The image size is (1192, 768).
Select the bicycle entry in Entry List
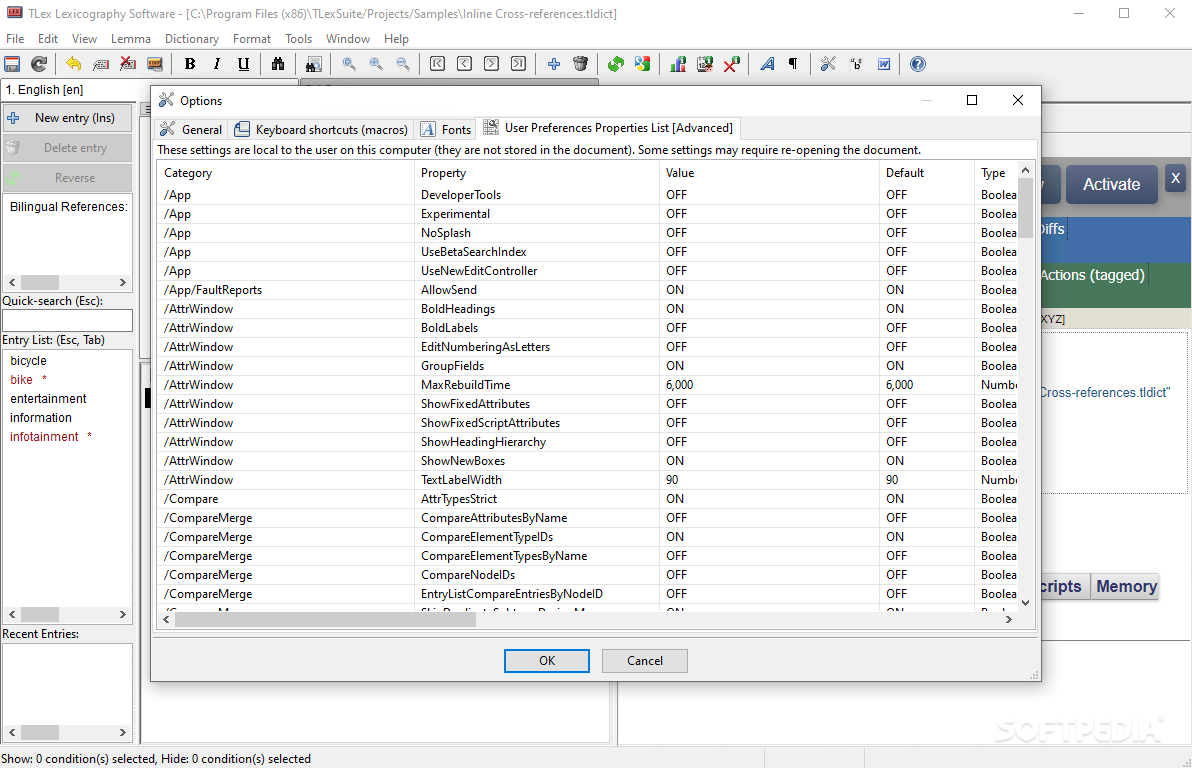coord(29,360)
